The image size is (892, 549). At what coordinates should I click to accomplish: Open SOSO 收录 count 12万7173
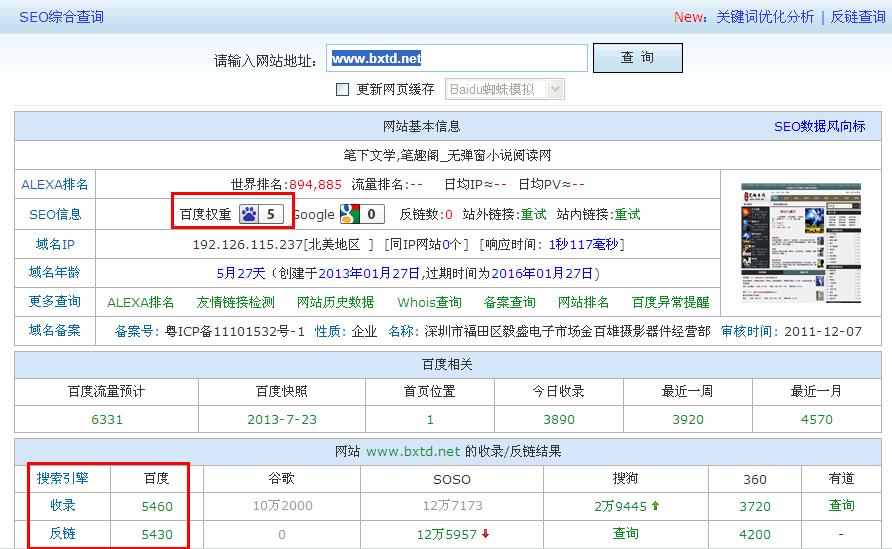453,506
